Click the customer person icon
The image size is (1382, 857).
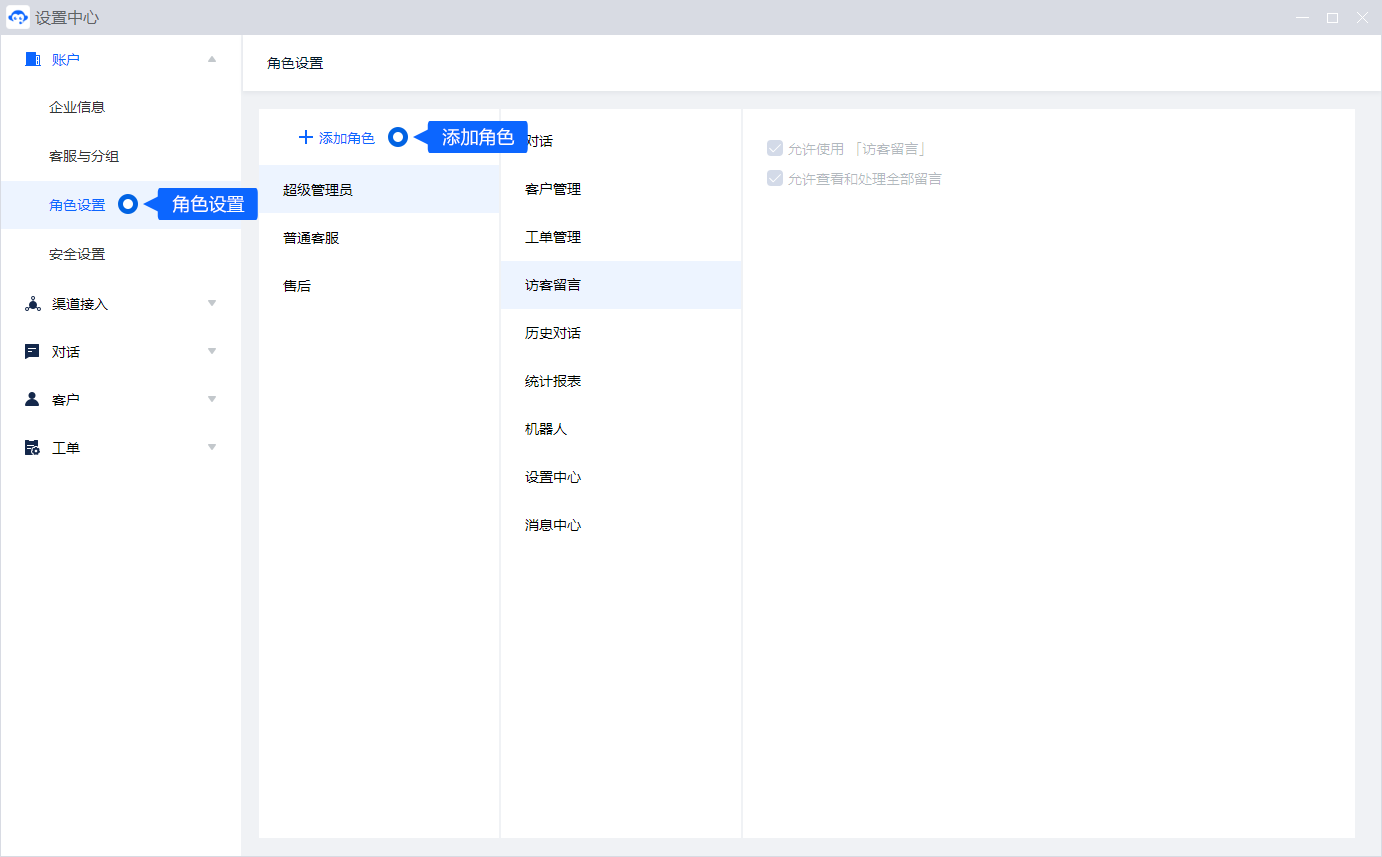32,400
